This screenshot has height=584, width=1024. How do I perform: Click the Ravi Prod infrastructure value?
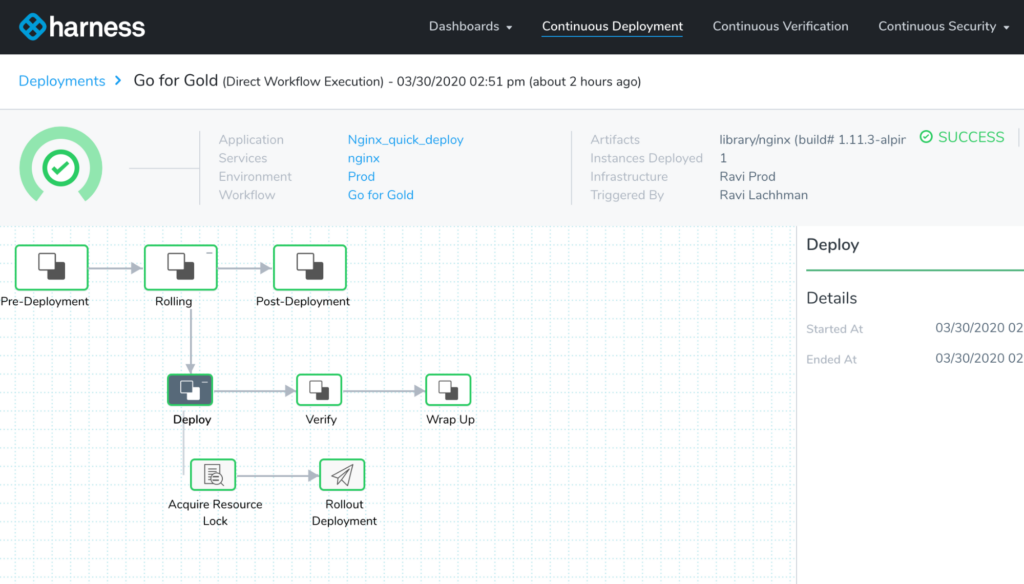tap(747, 176)
